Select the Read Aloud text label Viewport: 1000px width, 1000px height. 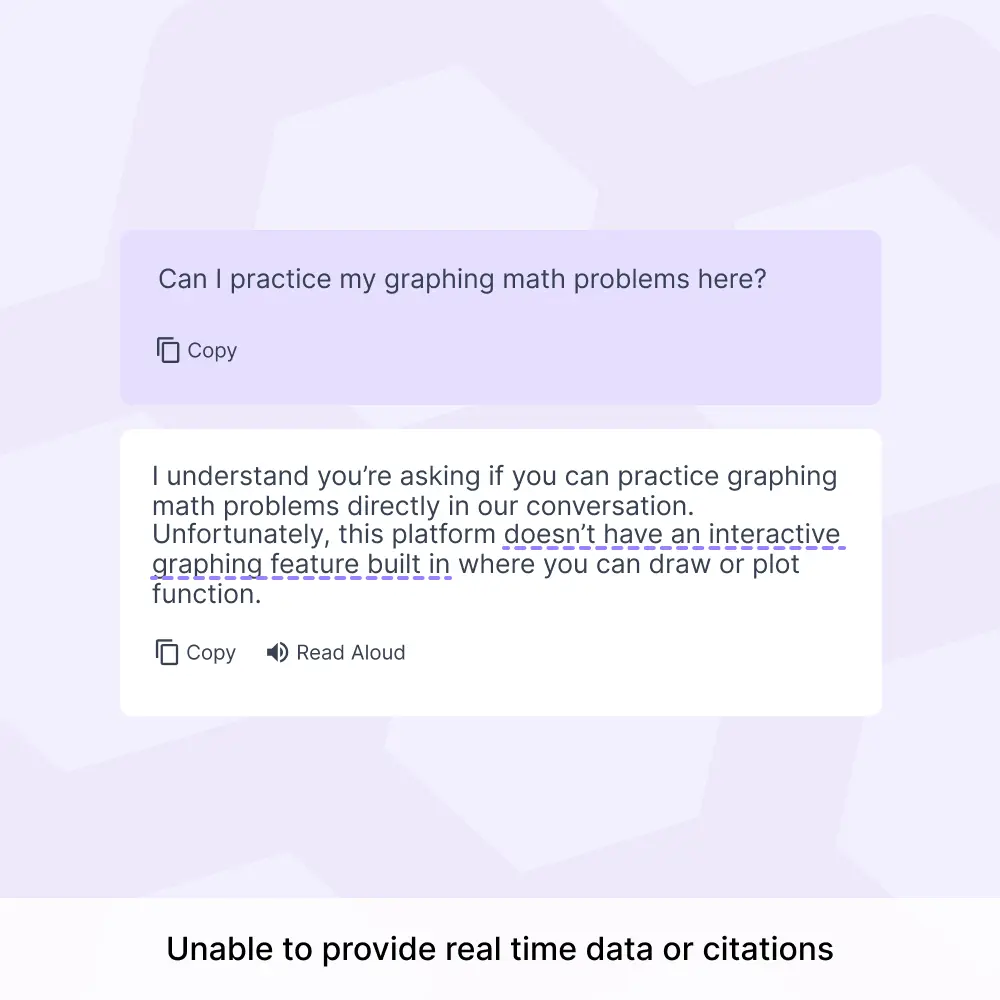click(x=351, y=652)
